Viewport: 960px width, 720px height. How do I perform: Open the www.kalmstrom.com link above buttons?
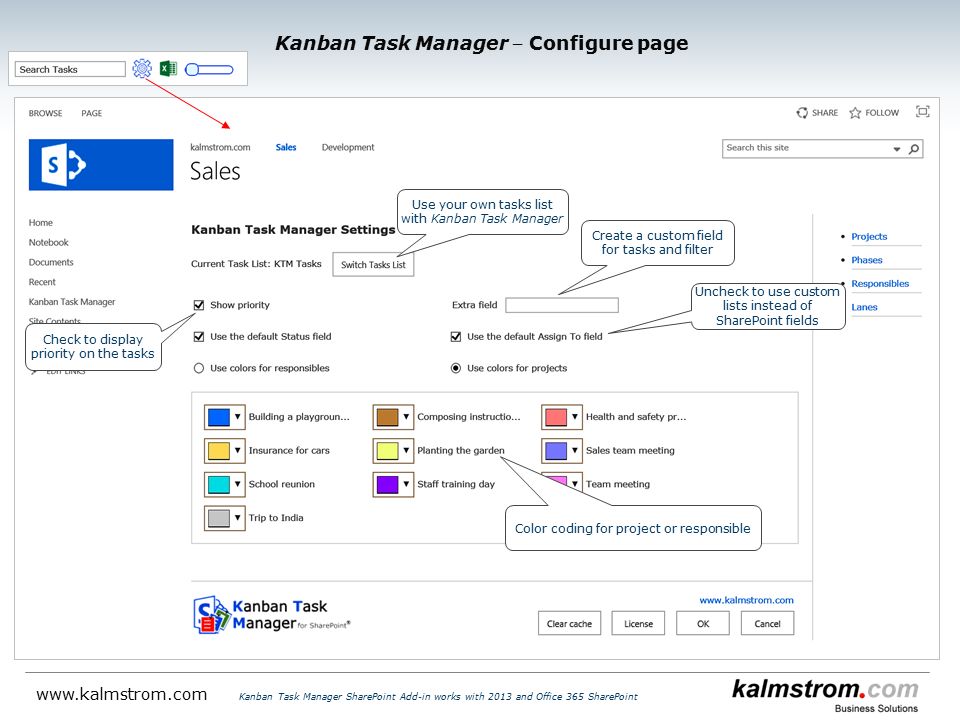[x=746, y=600]
